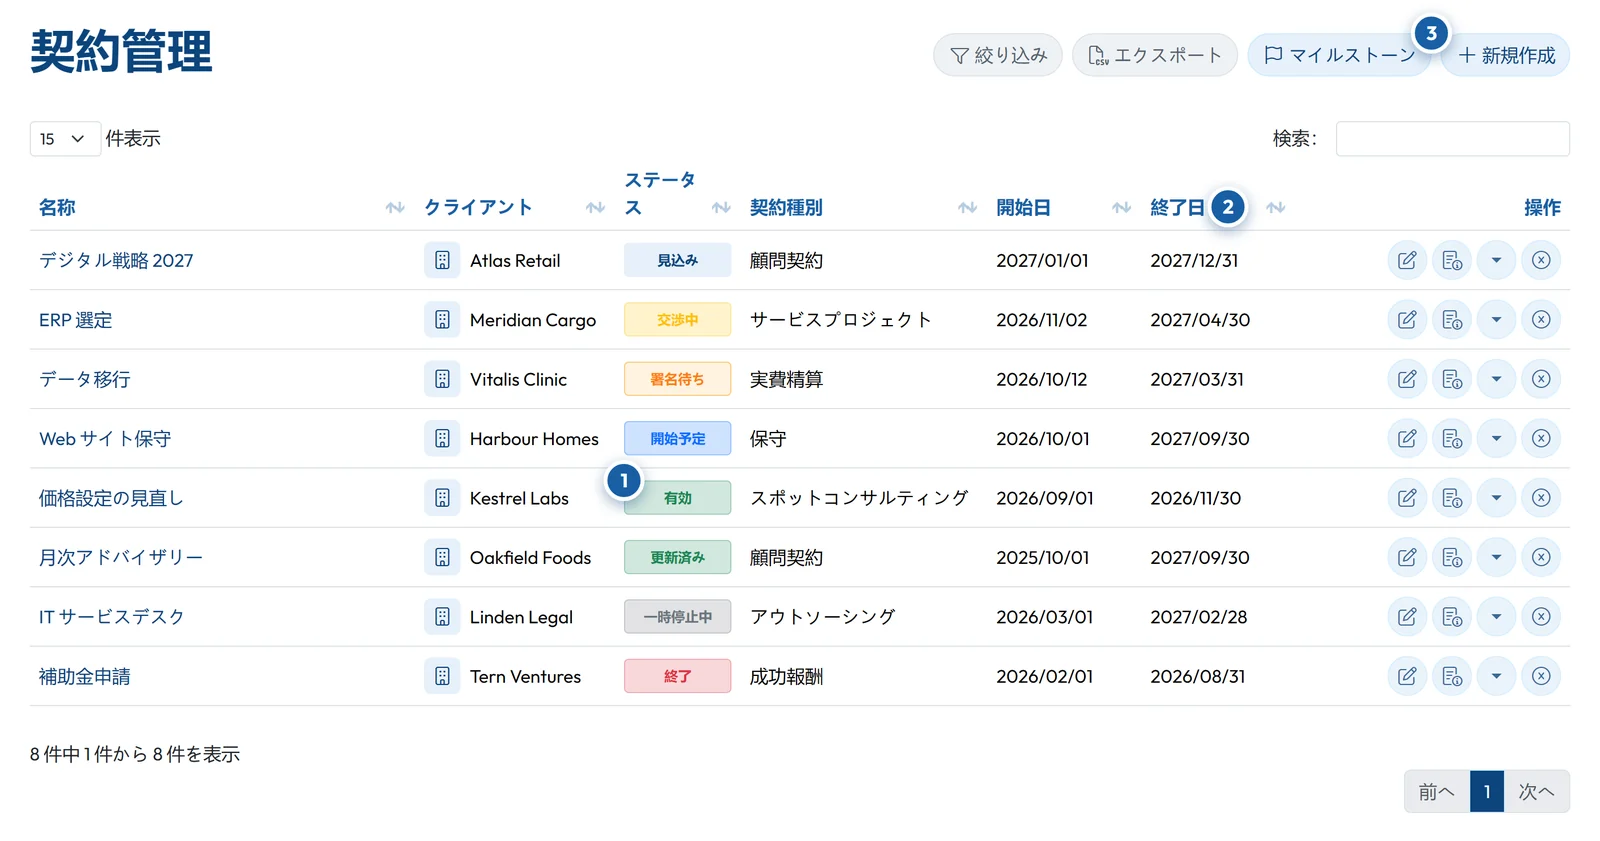Click the 2027/02/28 end date cell
The image size is (1600, 841).
tap(1199, 617)
